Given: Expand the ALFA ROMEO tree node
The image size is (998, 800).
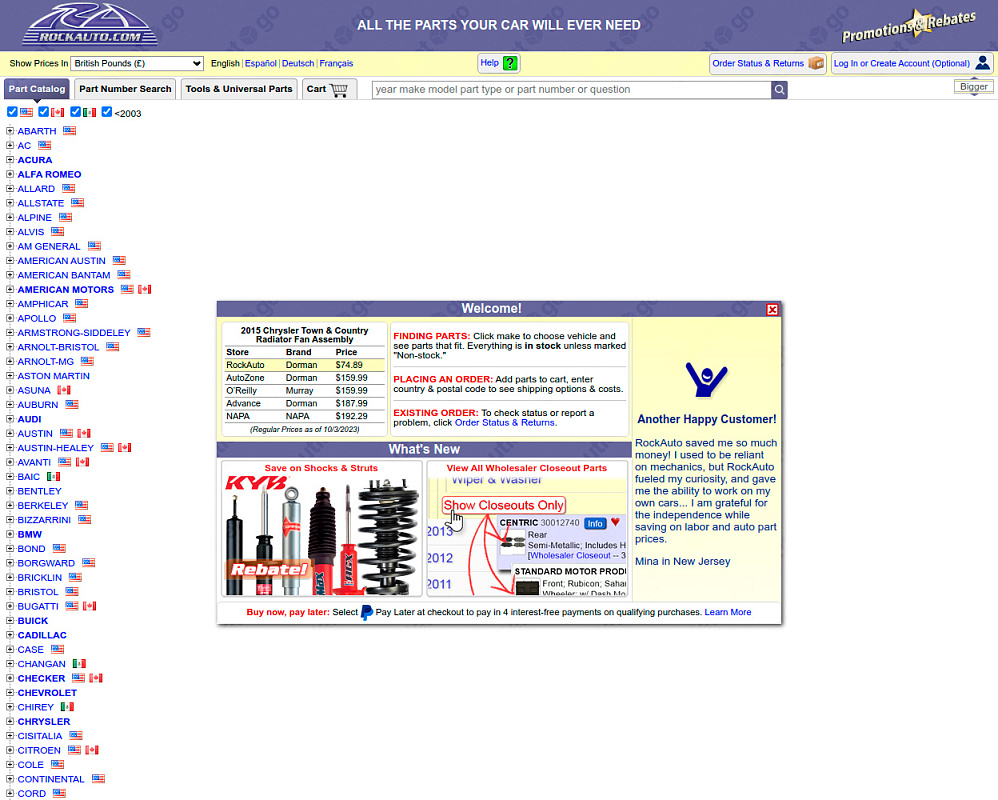Looking at the screenshot, I should point(10,174).
